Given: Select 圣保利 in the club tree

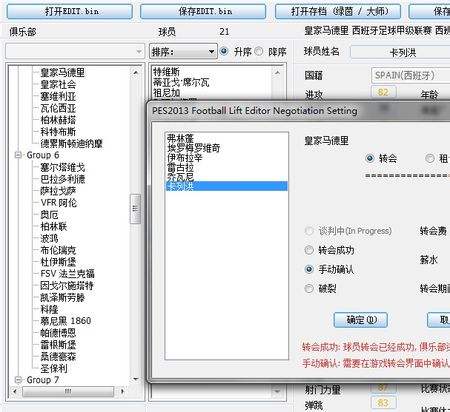Looking at the screenshot, I should point(54,368).
